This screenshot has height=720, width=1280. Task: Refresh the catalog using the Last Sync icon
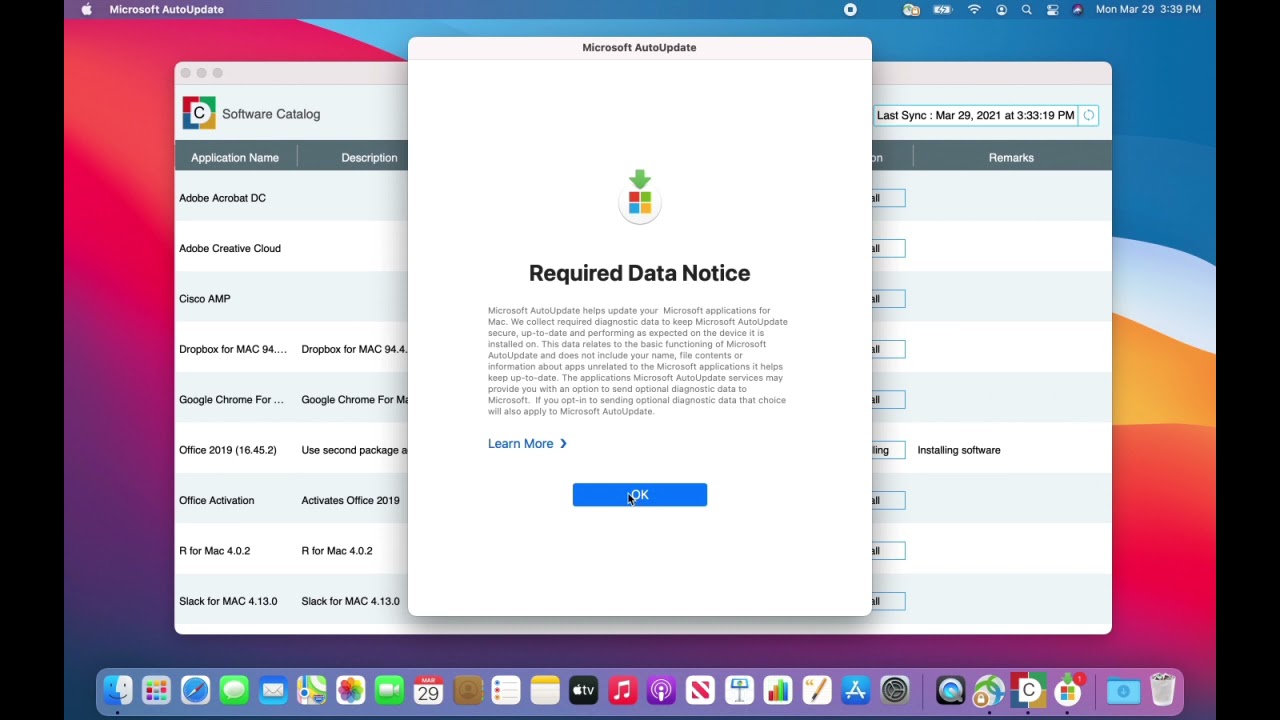(x=1089, y=115)
